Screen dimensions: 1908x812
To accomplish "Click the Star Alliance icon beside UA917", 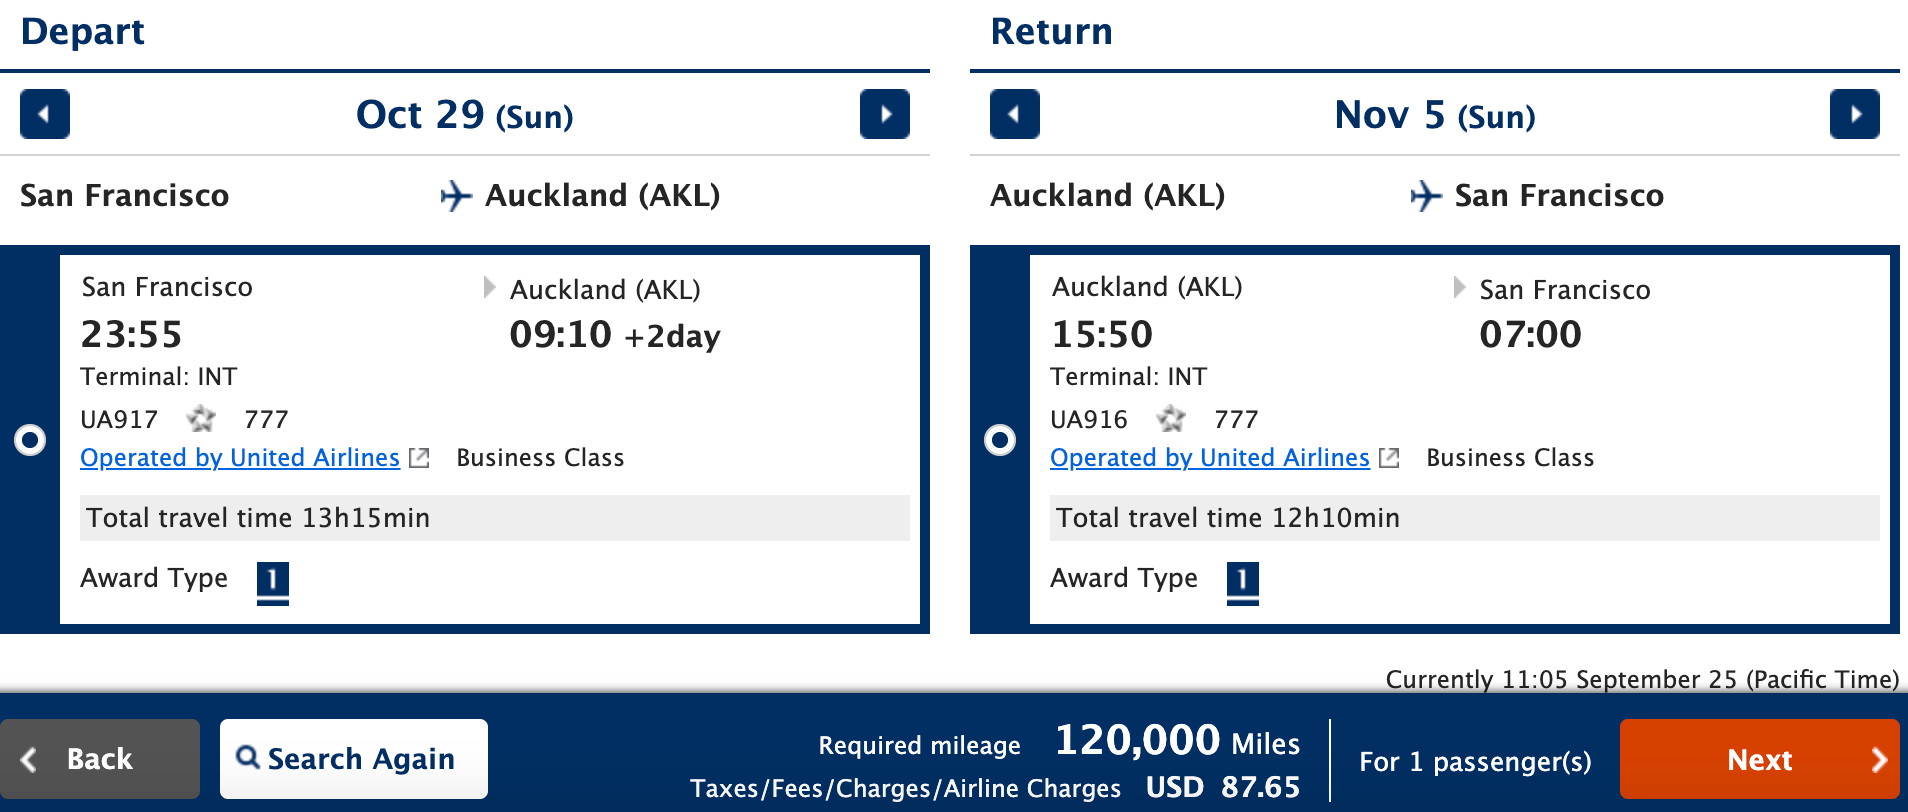I will tap(201, 419).
